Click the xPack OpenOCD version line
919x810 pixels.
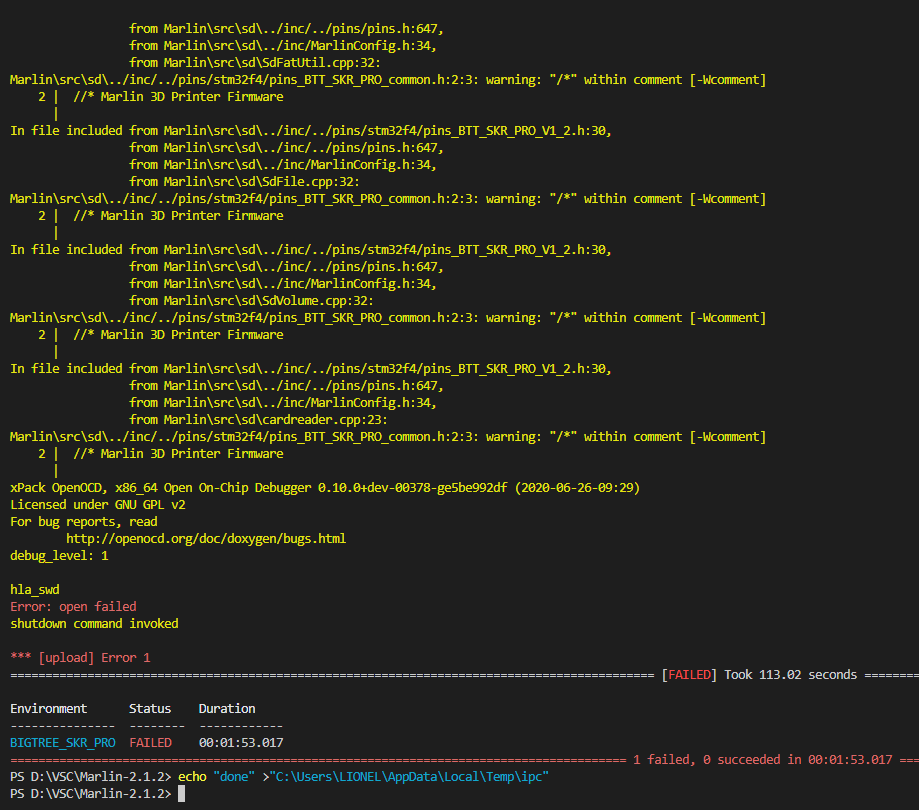pos(325,488)
